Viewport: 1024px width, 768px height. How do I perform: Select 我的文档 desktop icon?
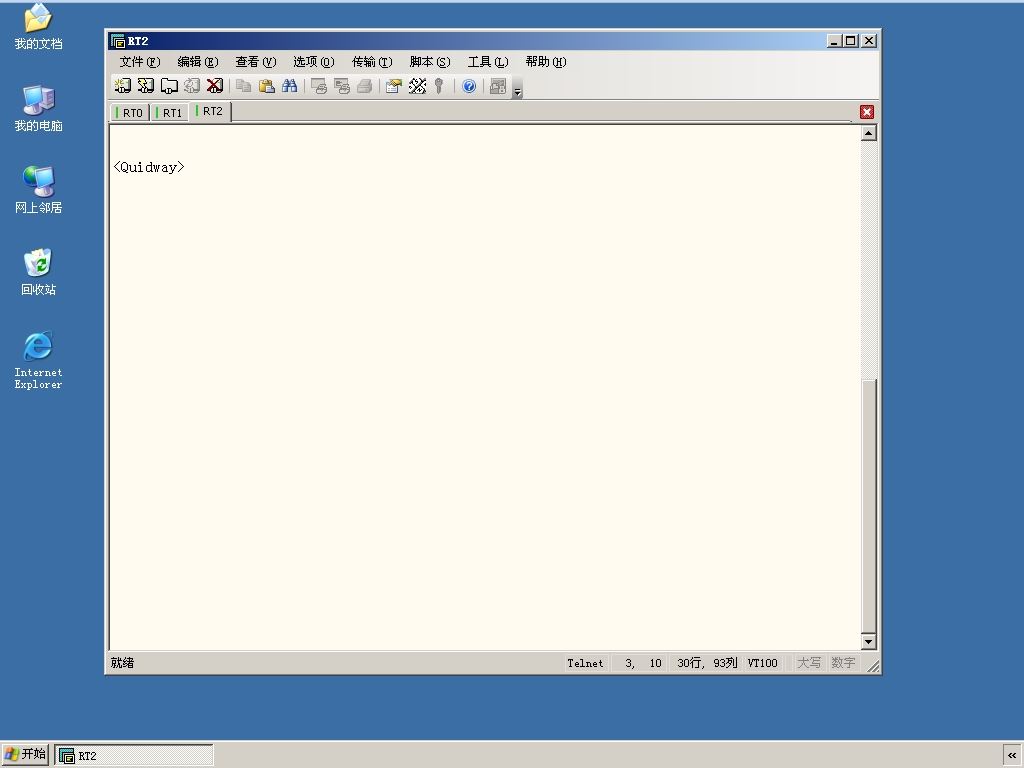[38, 26]
